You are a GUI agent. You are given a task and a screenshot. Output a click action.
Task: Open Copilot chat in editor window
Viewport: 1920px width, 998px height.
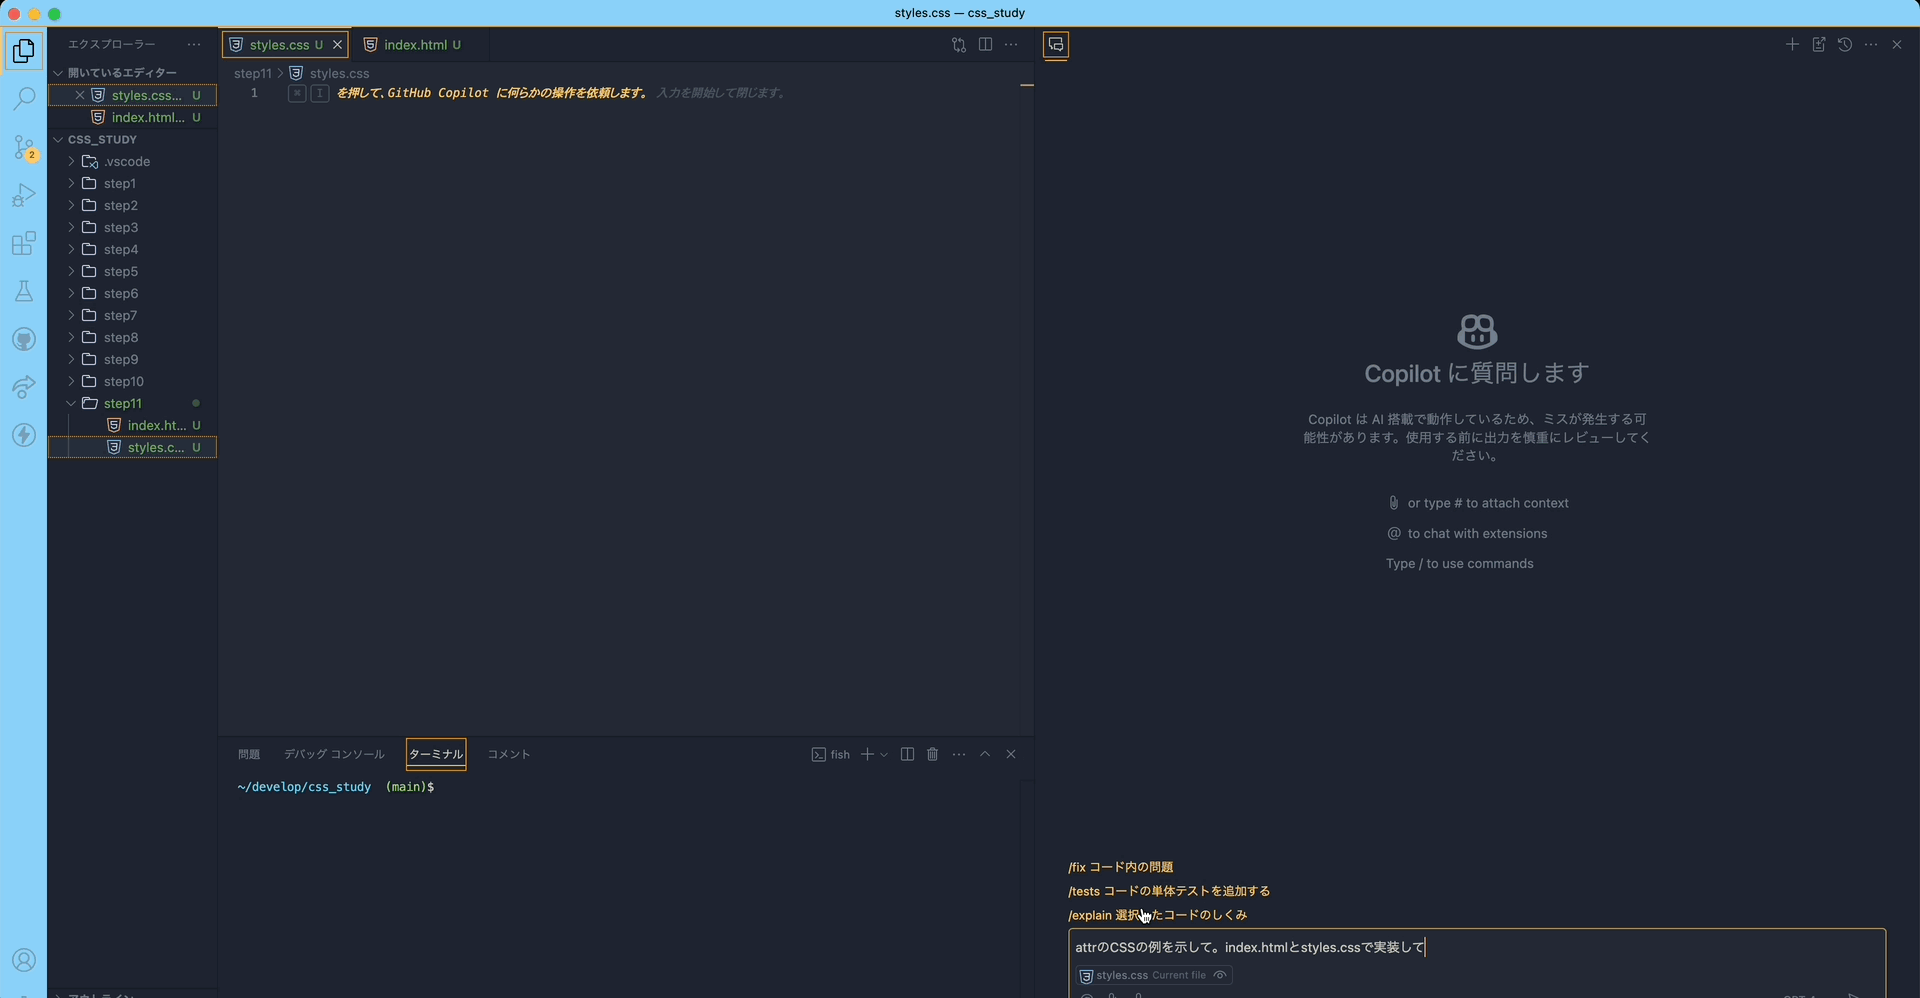(x=1819, y=45)
